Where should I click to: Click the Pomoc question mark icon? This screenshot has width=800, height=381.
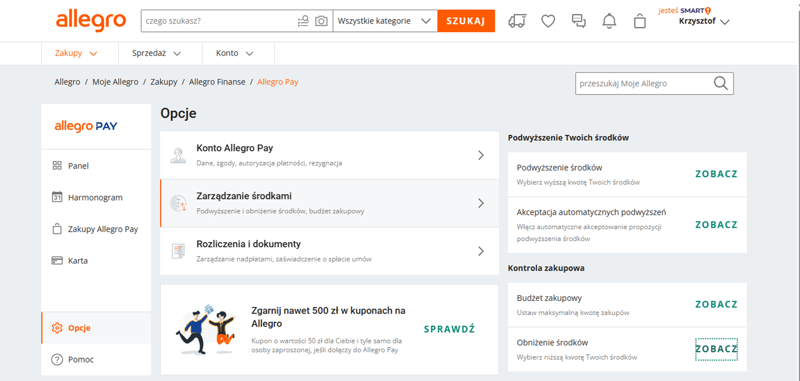pyautogui.click(x=57, y=360)
